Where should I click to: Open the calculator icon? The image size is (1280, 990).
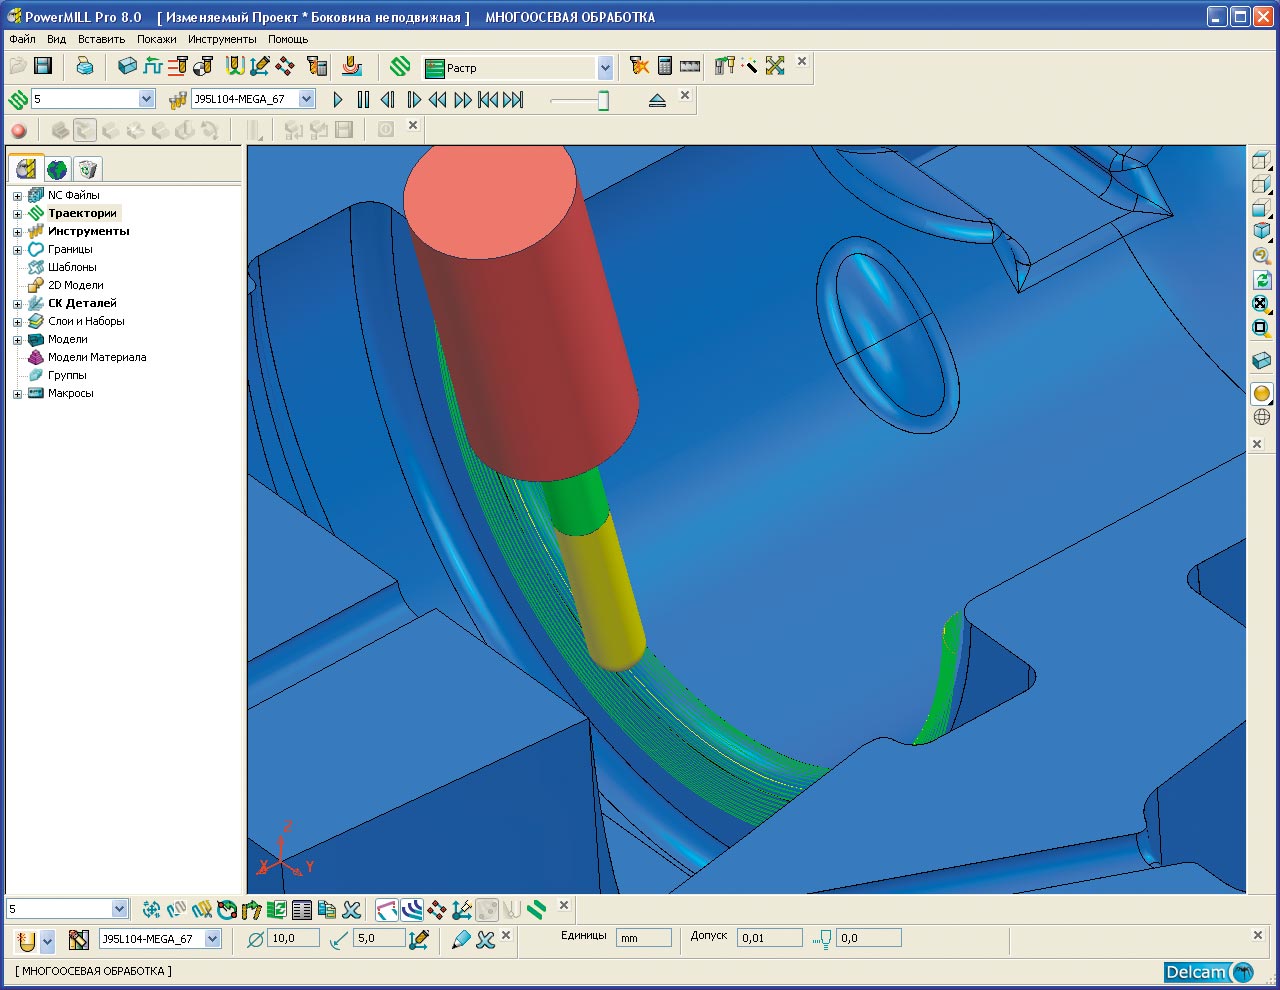click(665, 66)
